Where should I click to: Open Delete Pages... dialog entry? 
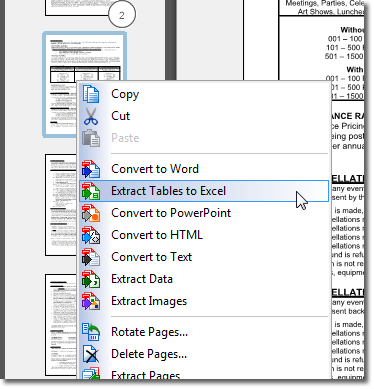coord(204,354)
